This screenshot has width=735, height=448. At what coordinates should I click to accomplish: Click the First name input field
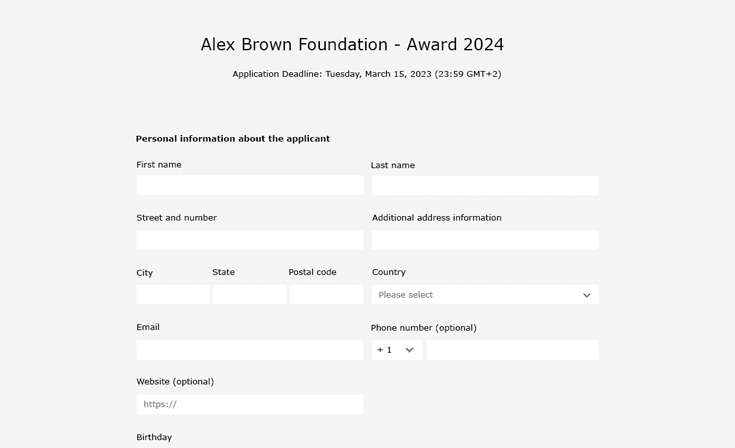click(x=250, y=185)
